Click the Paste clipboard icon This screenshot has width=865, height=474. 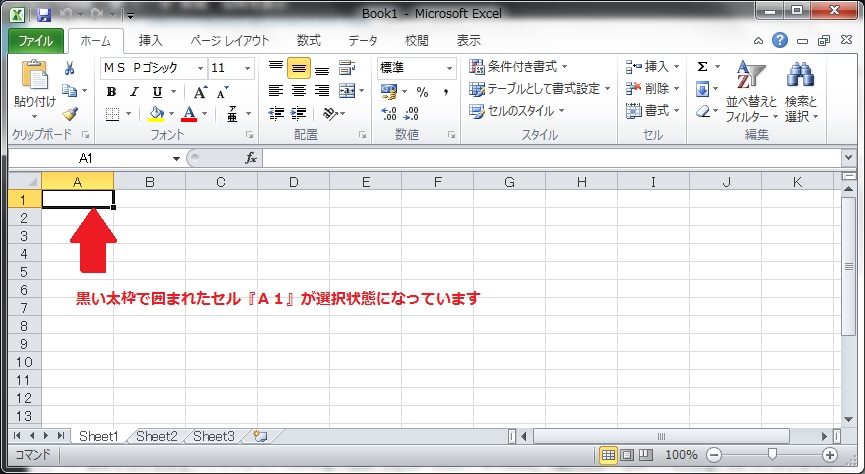tap(35, 75)
